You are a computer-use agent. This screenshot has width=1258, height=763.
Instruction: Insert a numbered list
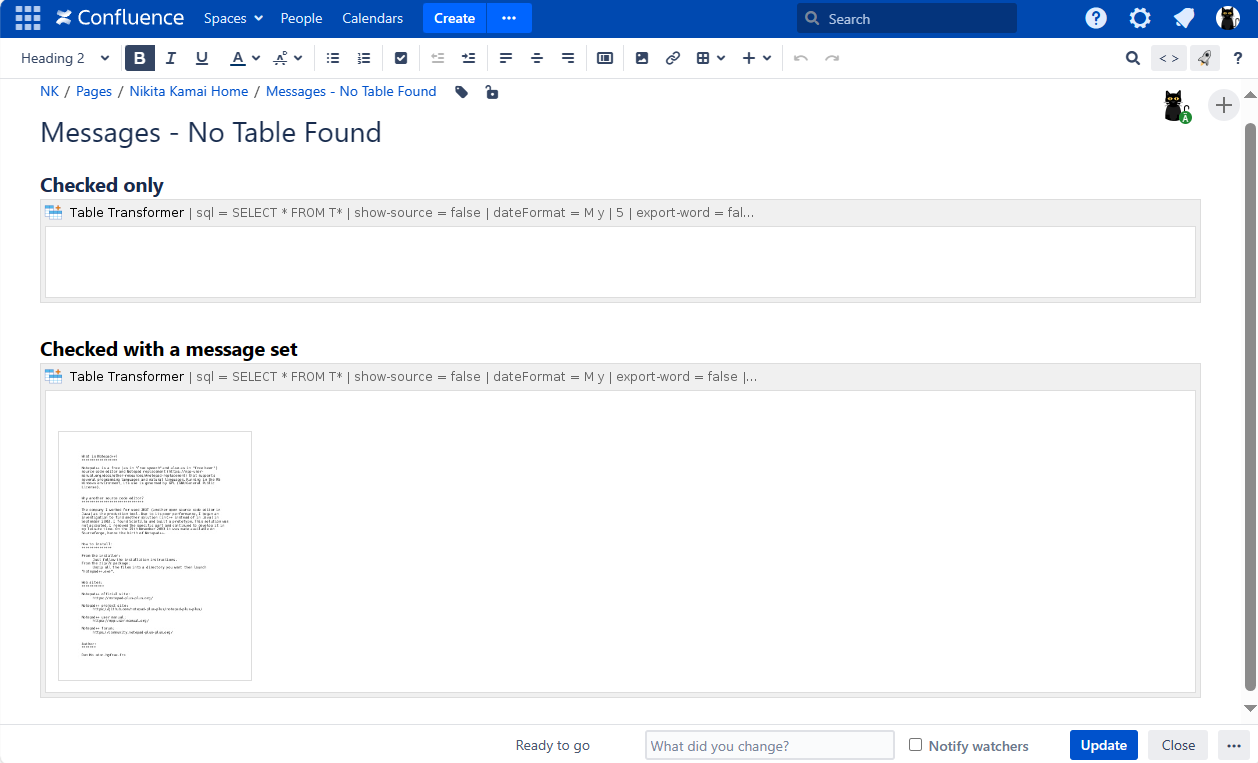point(364,58)
